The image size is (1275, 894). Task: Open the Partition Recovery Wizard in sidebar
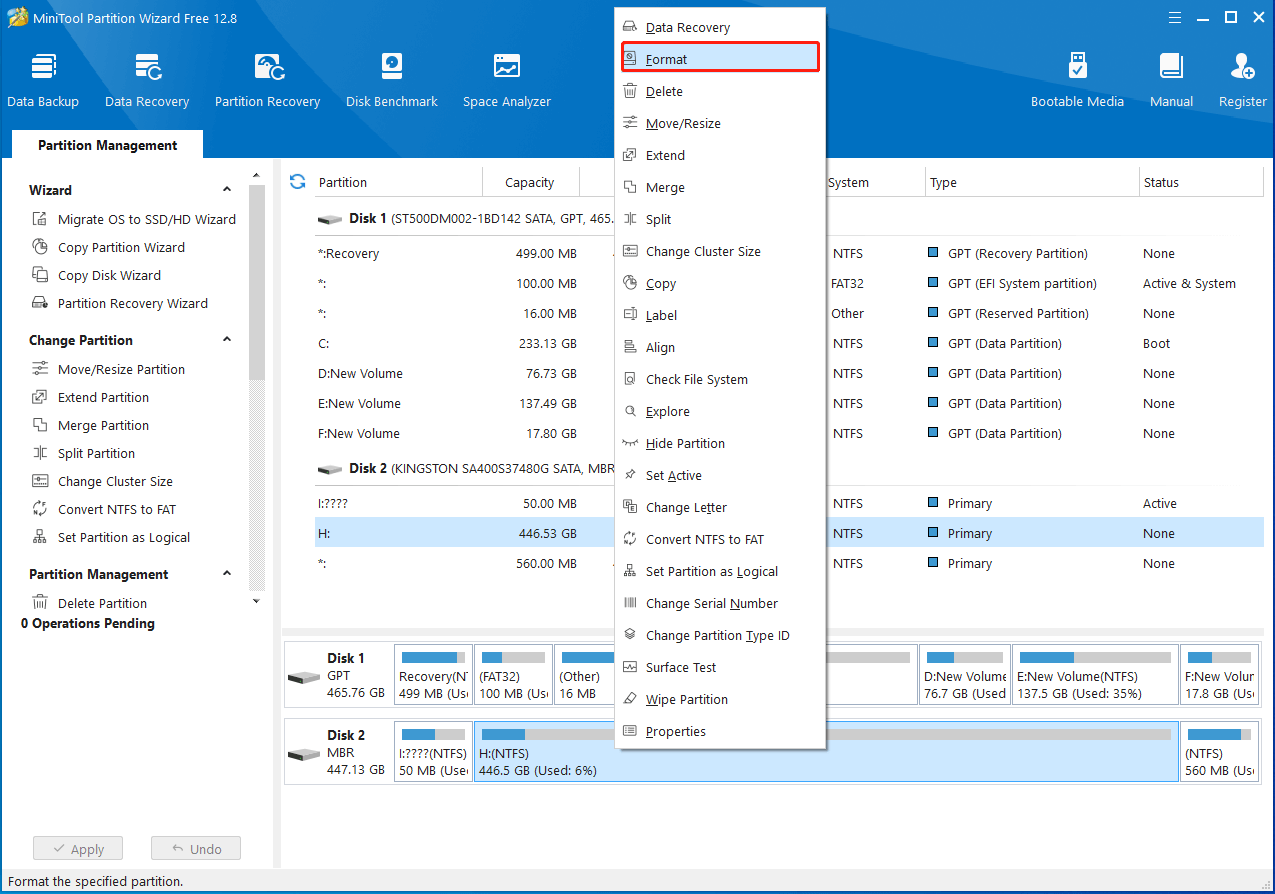click(120, 303)
